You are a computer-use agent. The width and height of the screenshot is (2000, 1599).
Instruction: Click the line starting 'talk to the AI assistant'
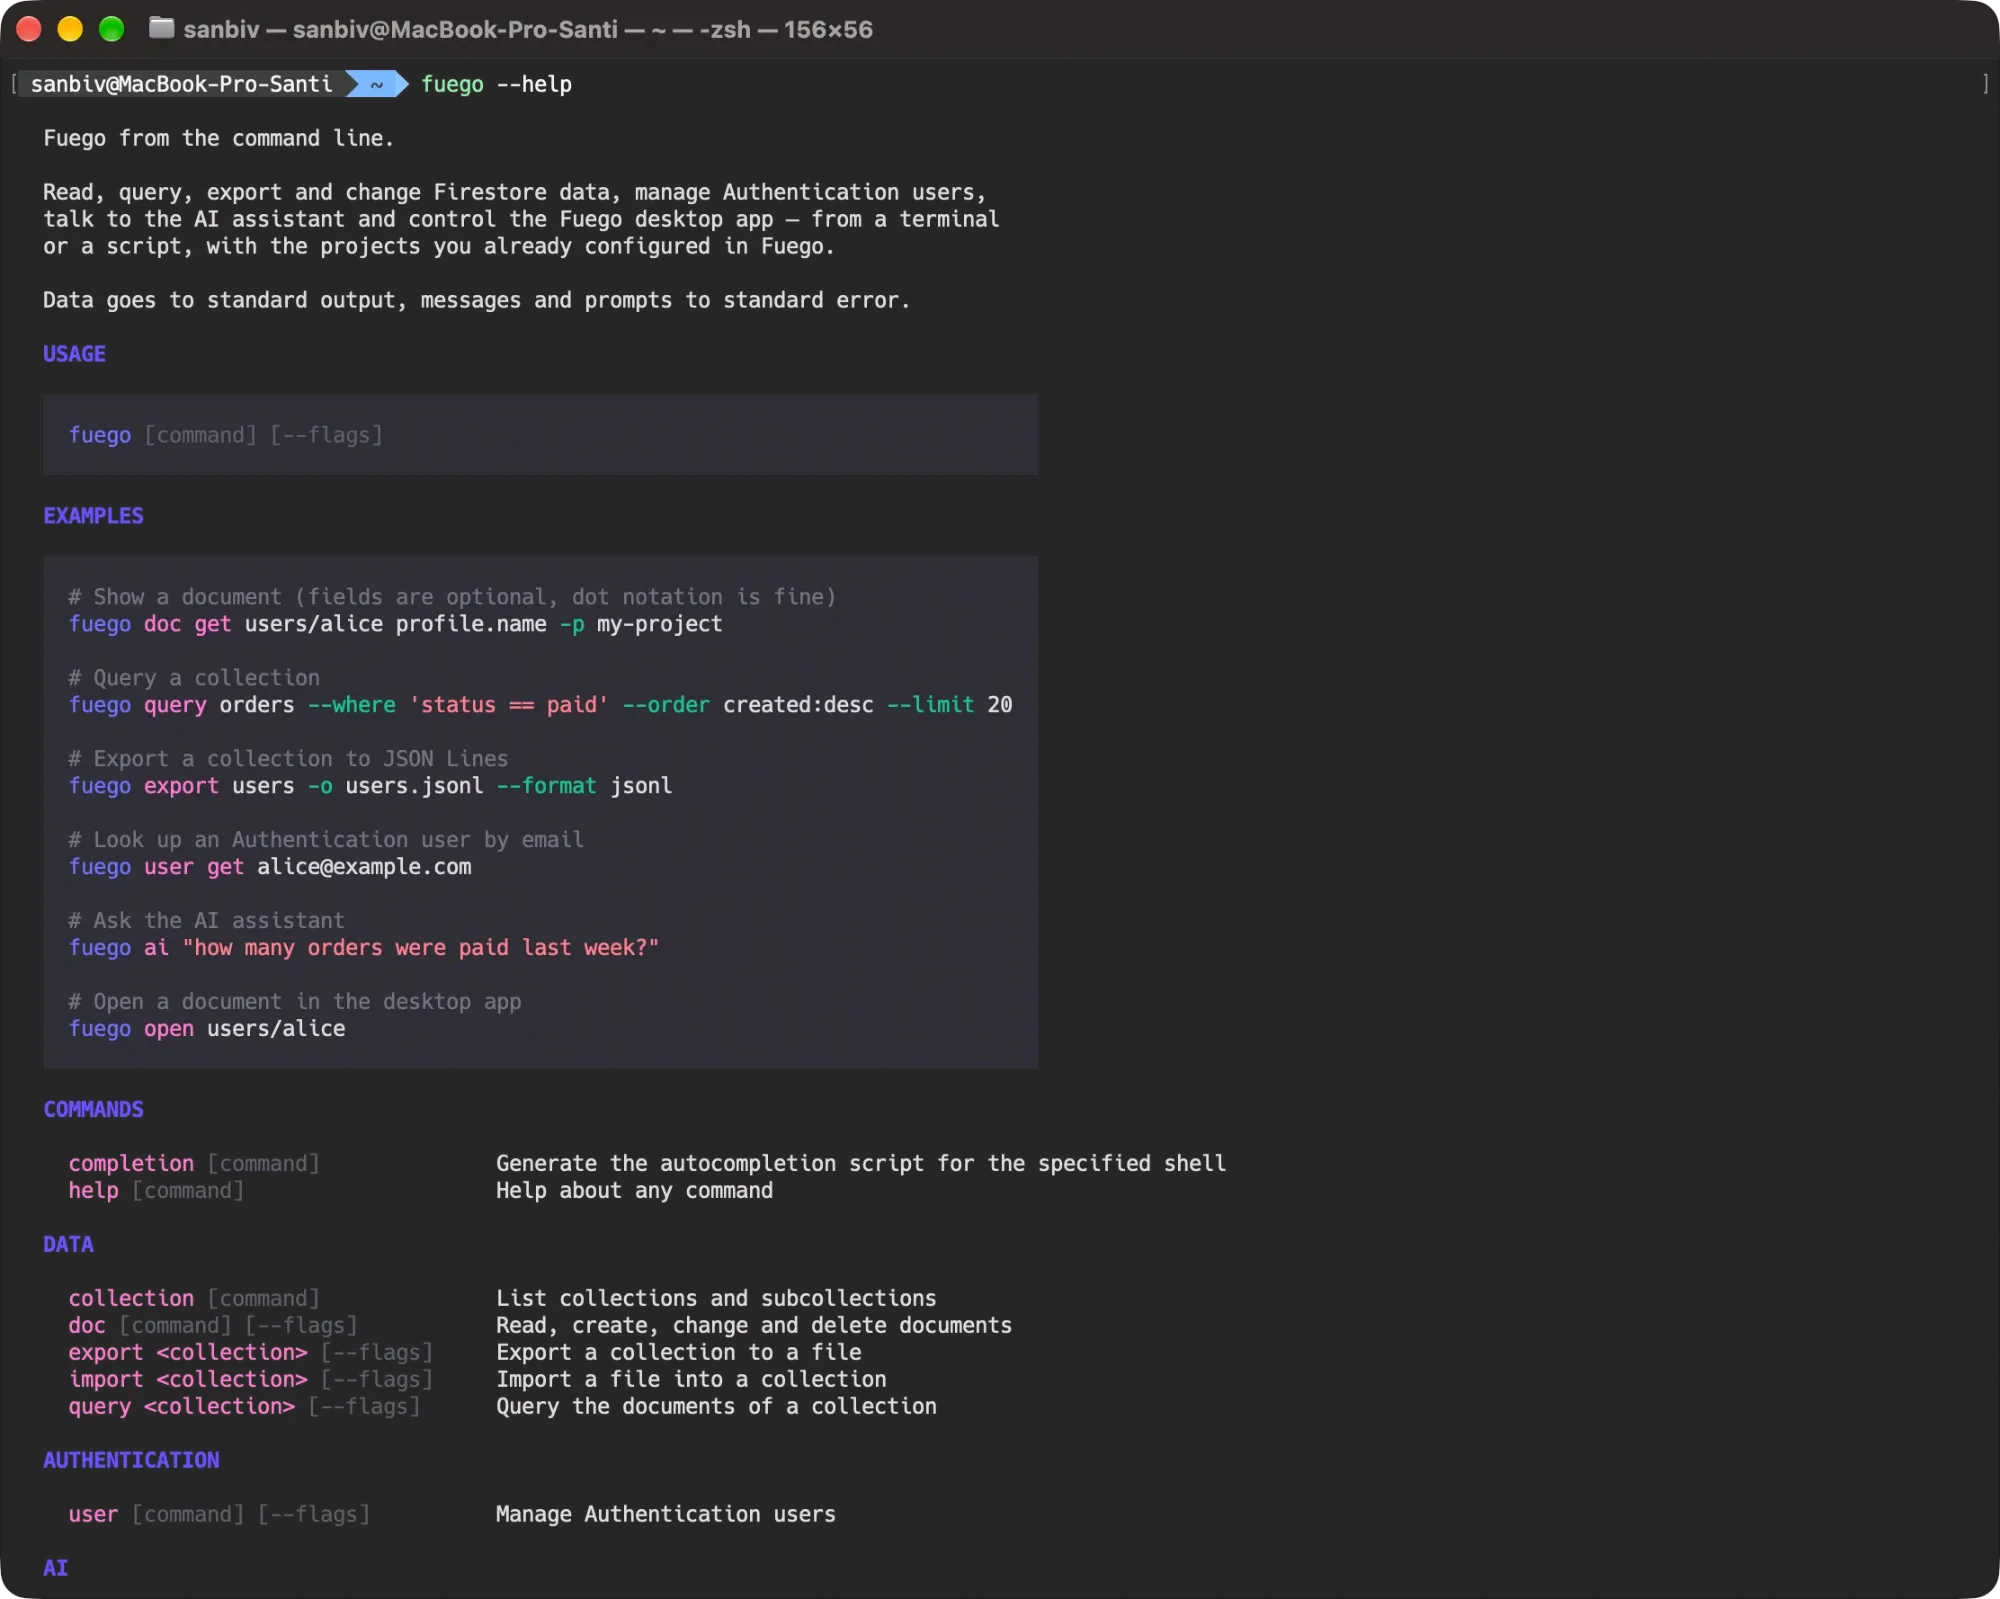point(521,219)
